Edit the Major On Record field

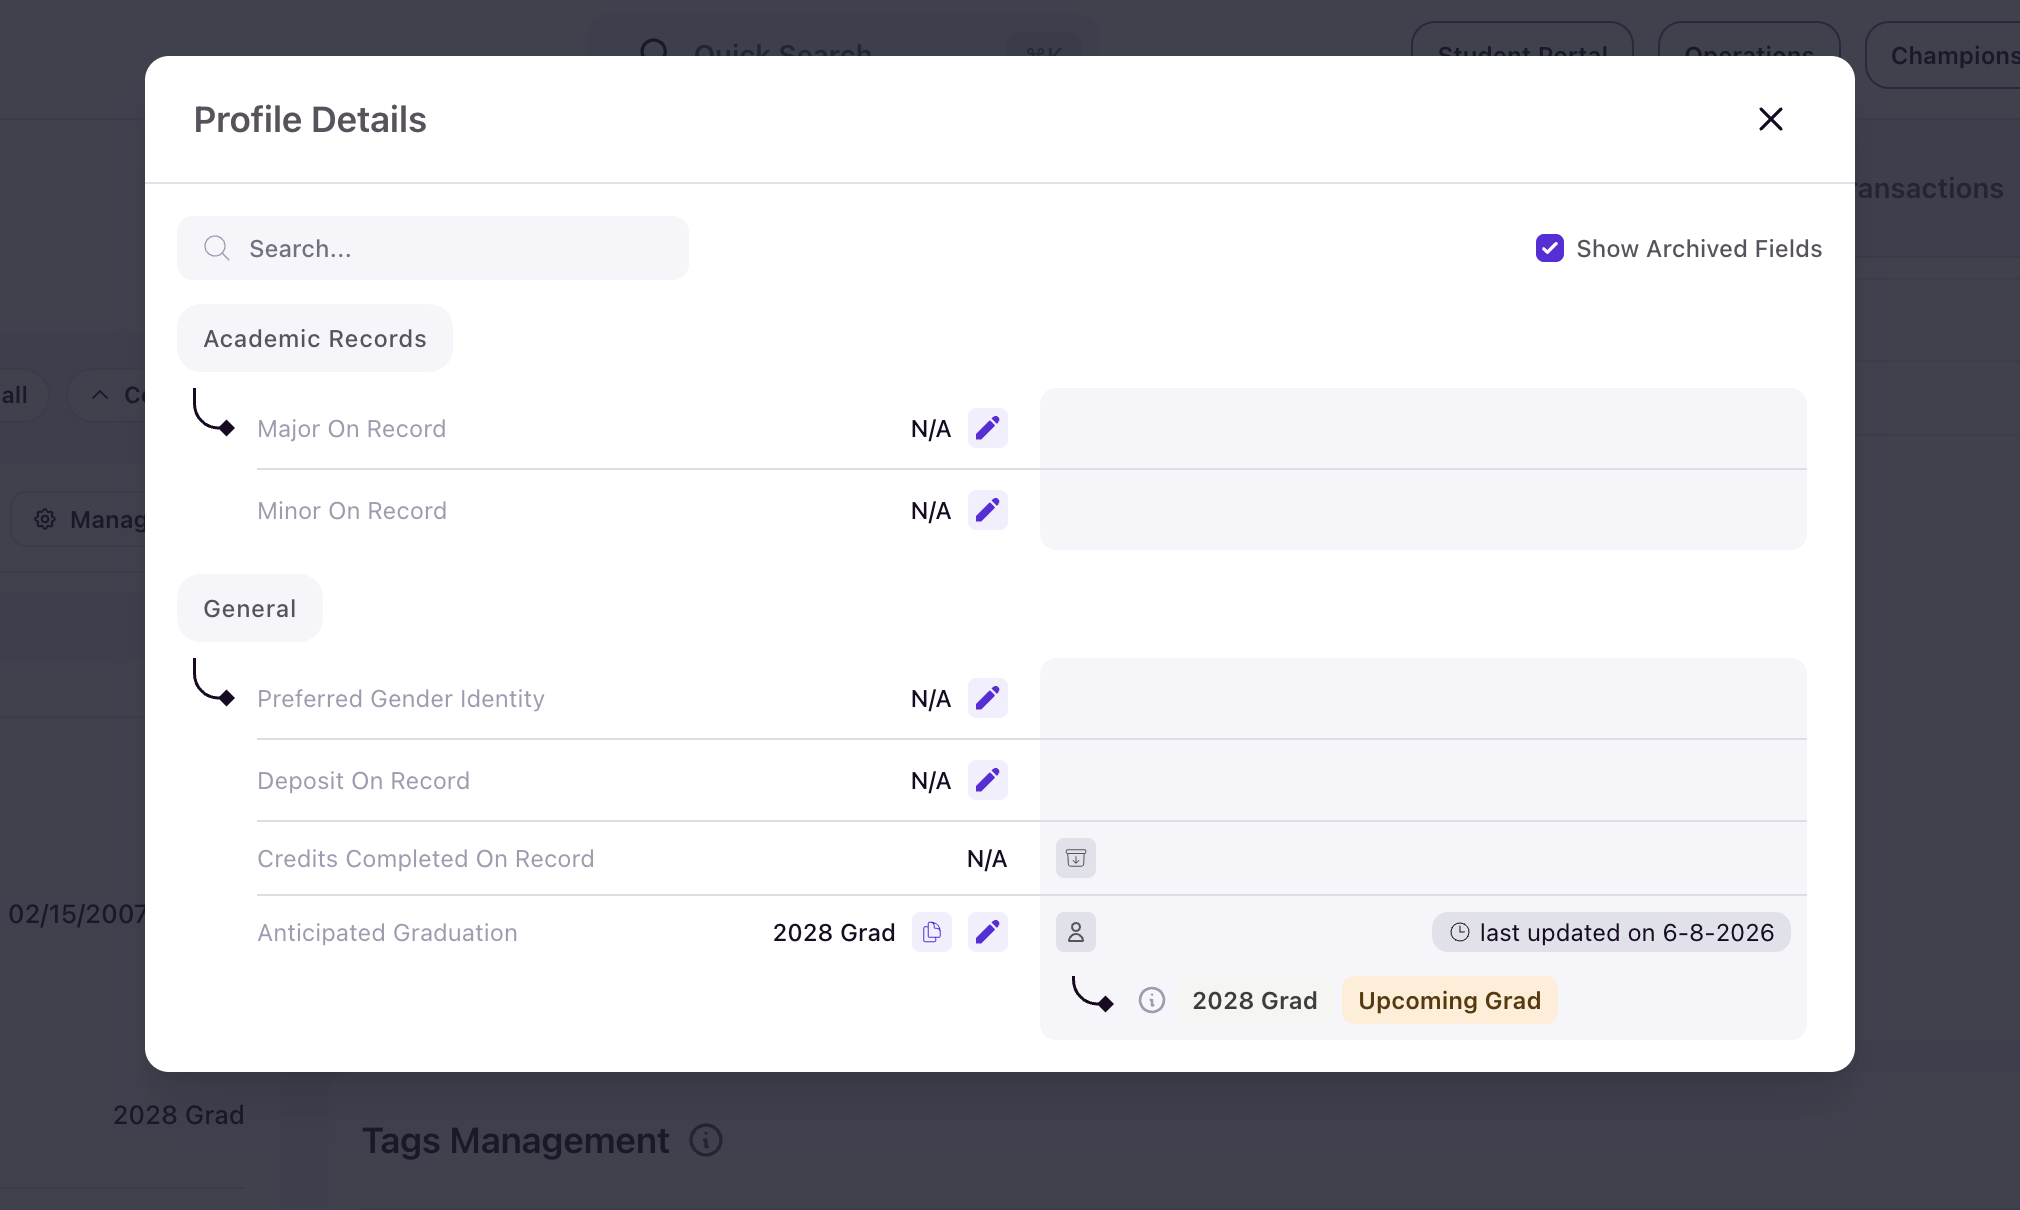[987, 428]
